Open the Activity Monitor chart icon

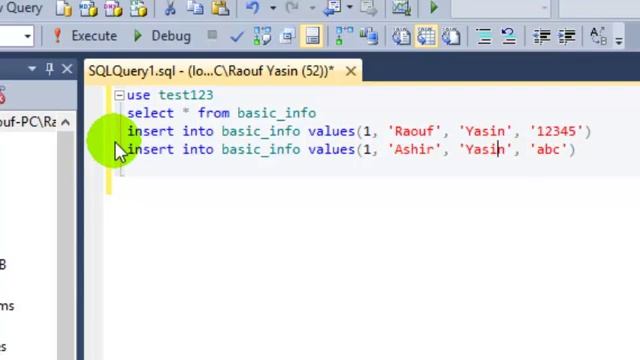401,8
